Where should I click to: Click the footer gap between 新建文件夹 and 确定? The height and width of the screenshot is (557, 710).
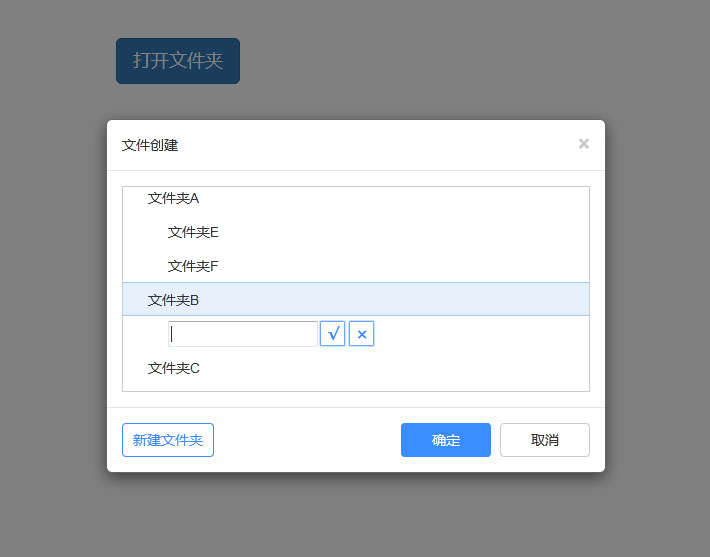[306, 440]
